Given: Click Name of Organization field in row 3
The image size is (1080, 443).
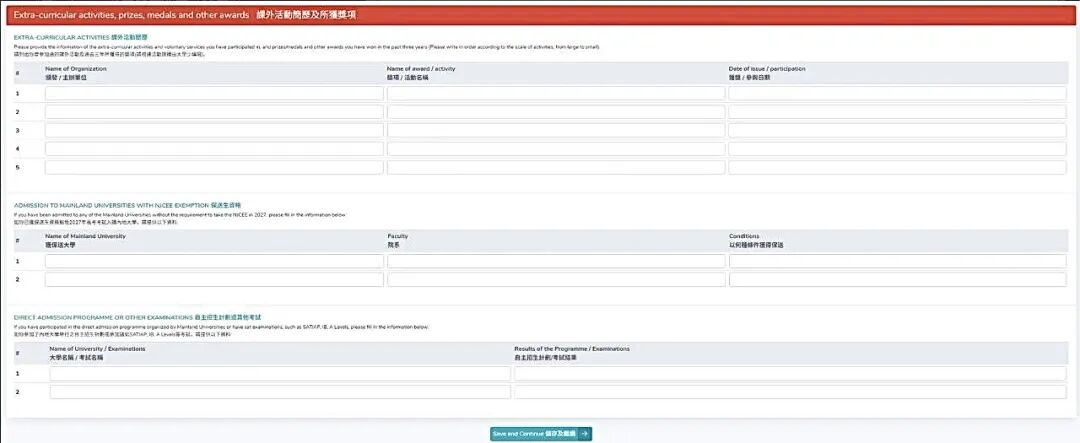Looking at the screenshot, I should [214, 130].
